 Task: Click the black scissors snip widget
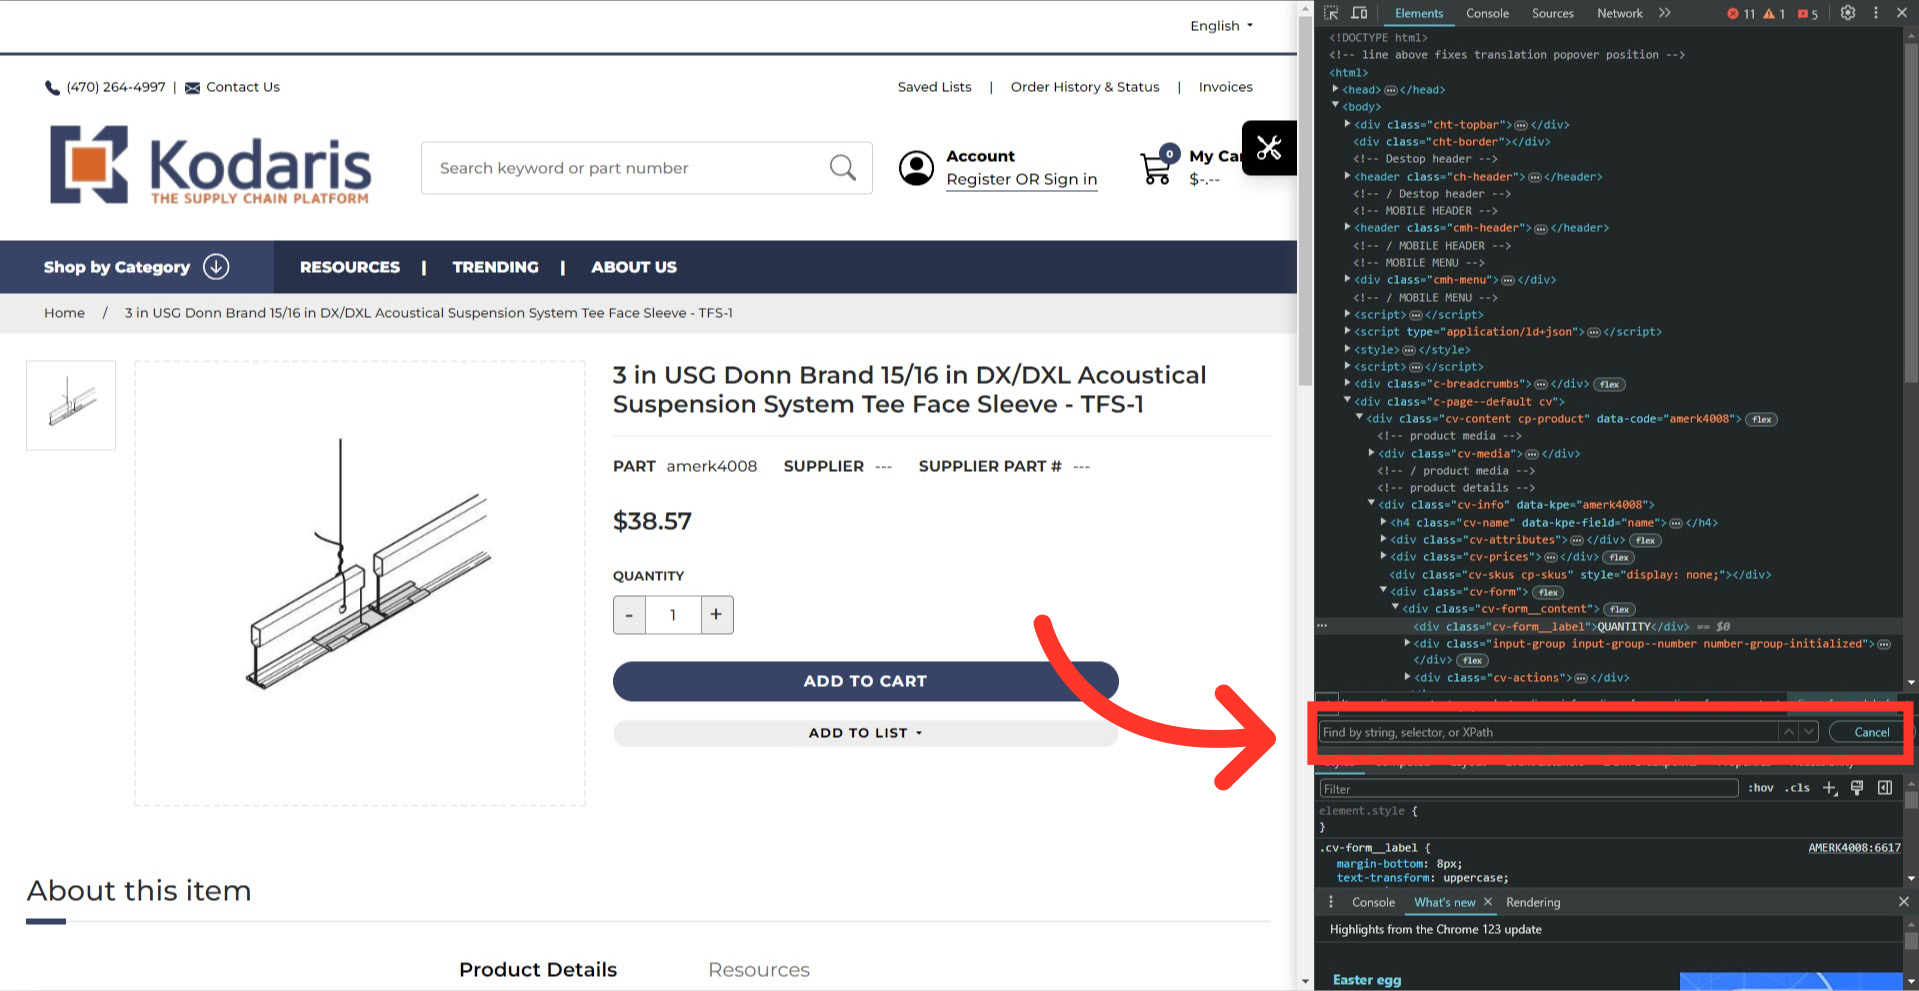[1269, 148]
